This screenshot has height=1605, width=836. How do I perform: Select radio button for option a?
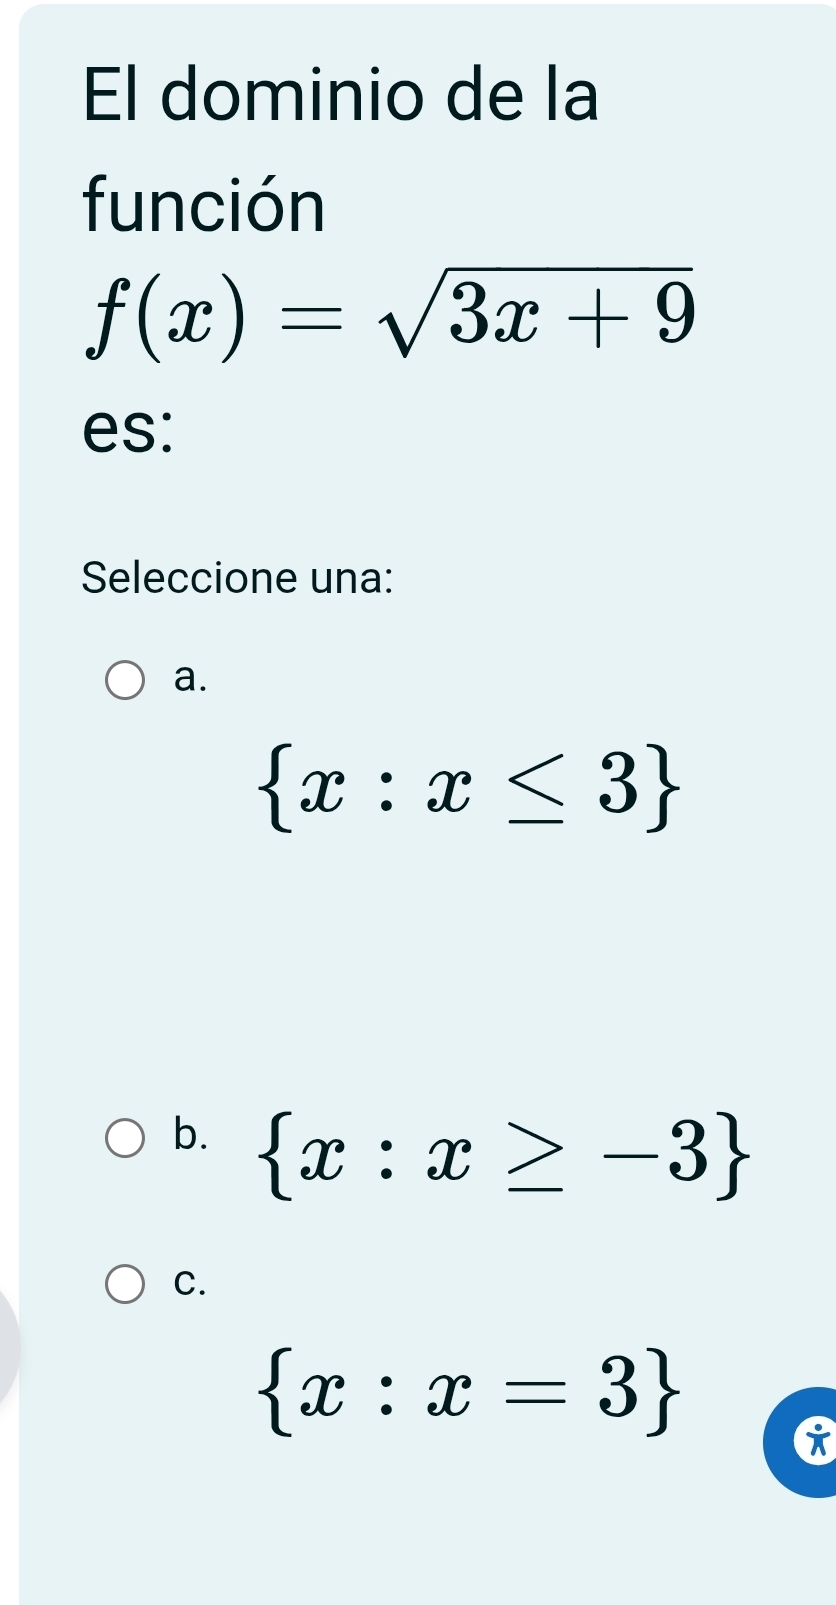coord(123,677)
